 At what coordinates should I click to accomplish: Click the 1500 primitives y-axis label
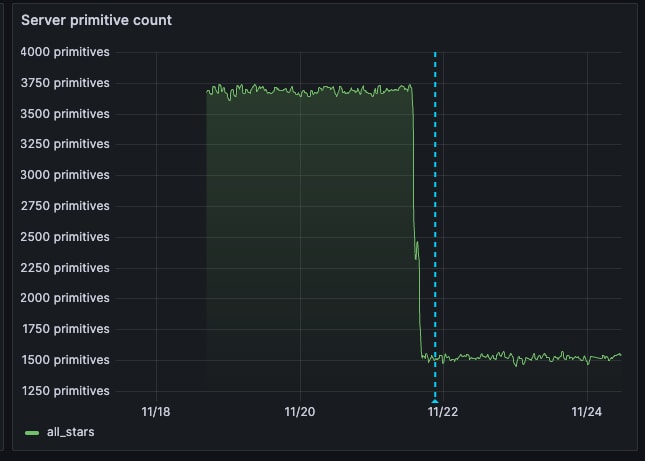point(64,360)
